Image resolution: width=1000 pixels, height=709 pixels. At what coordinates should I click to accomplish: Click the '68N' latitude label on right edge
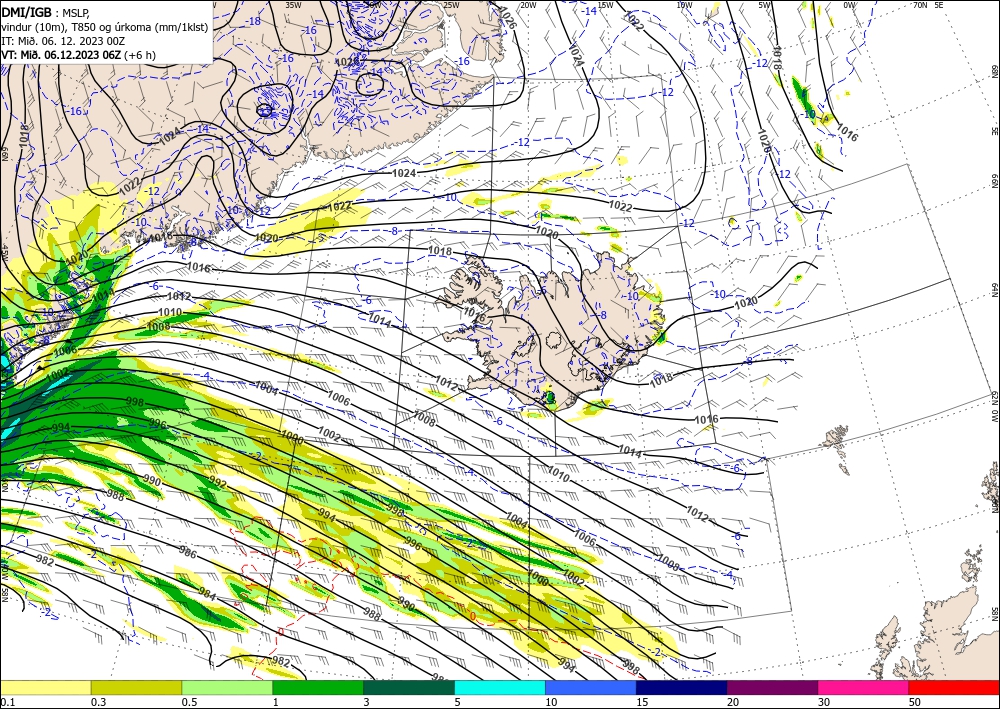tap(994, 70)
